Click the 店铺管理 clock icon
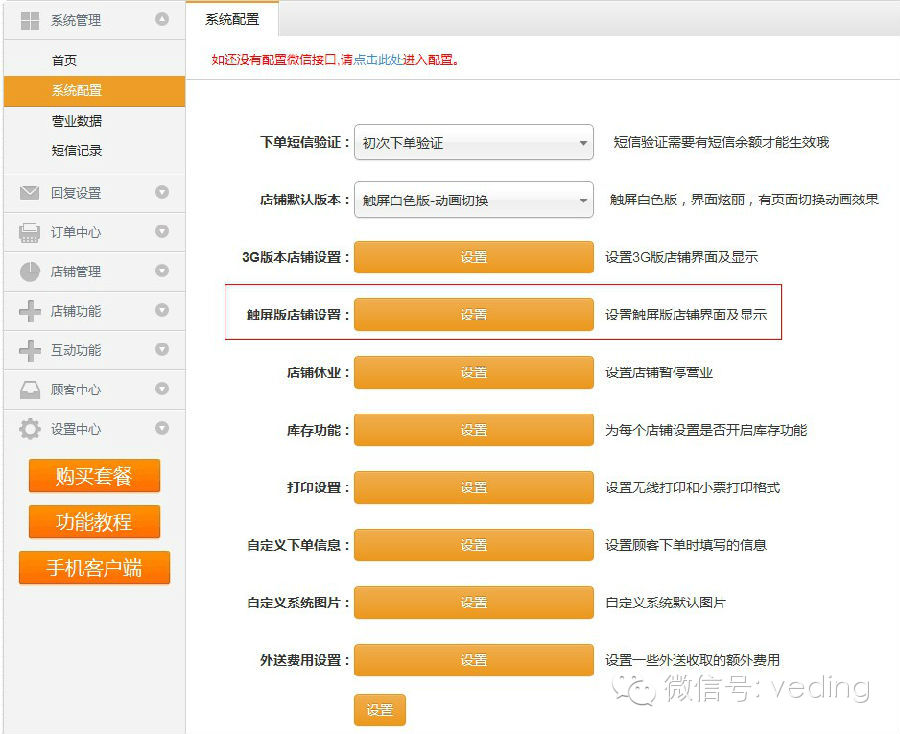Viewport: 900px width, 734px height. (x=30, y=271)
